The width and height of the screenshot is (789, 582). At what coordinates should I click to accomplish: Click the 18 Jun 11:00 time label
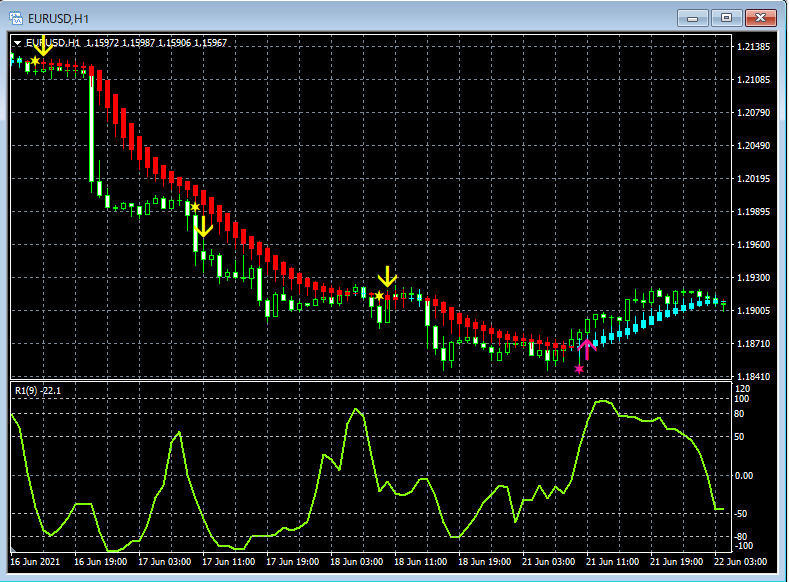[420, 561]
